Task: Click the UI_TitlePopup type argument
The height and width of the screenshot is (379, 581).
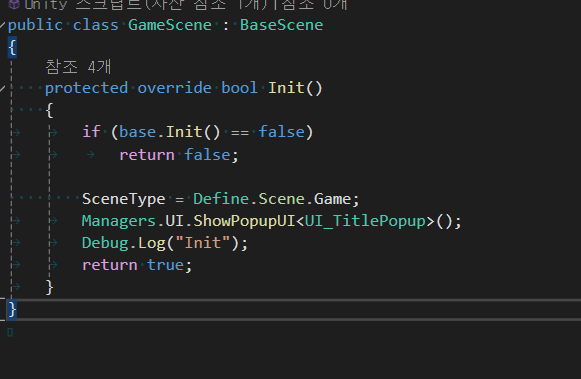Action: [x=365, y=221]
